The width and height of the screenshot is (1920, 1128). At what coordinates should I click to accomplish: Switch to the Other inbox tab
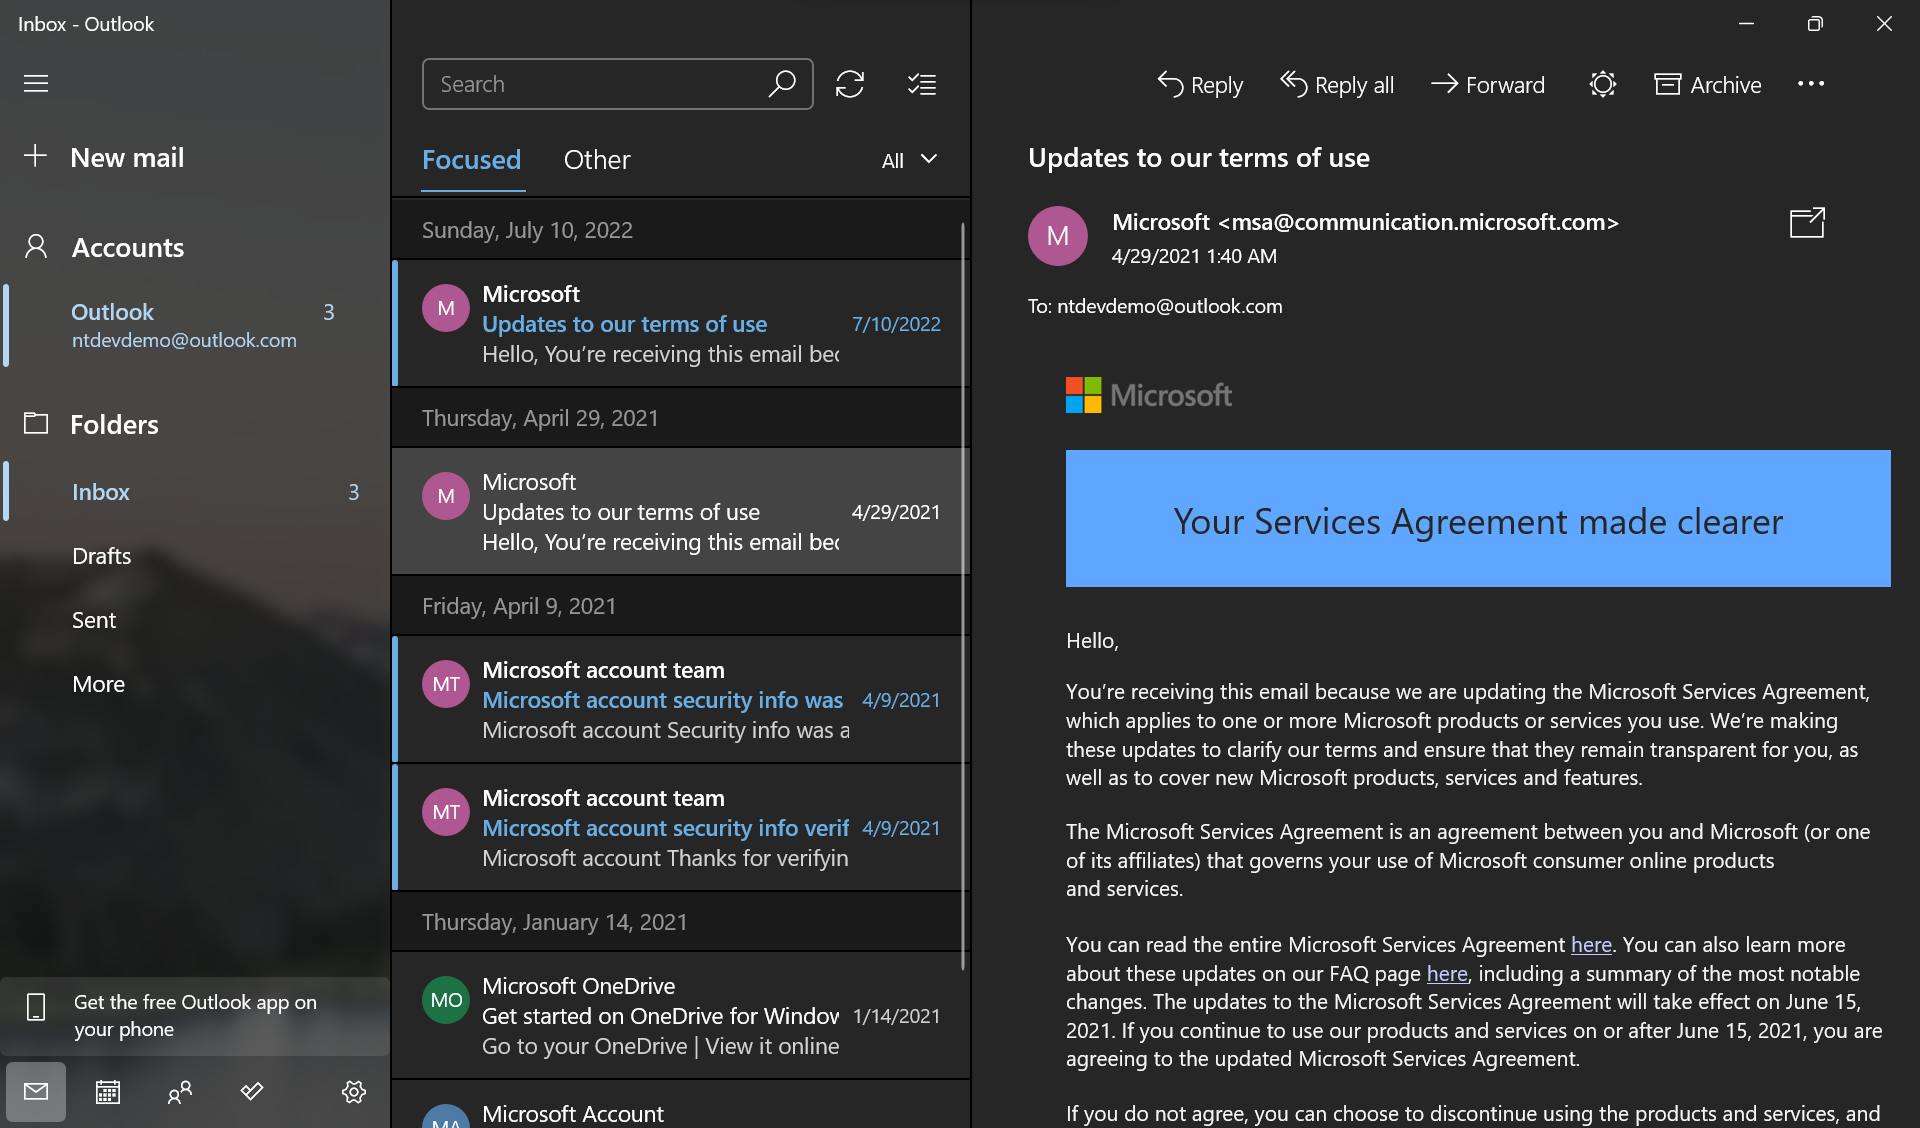(x=596, y=160)
